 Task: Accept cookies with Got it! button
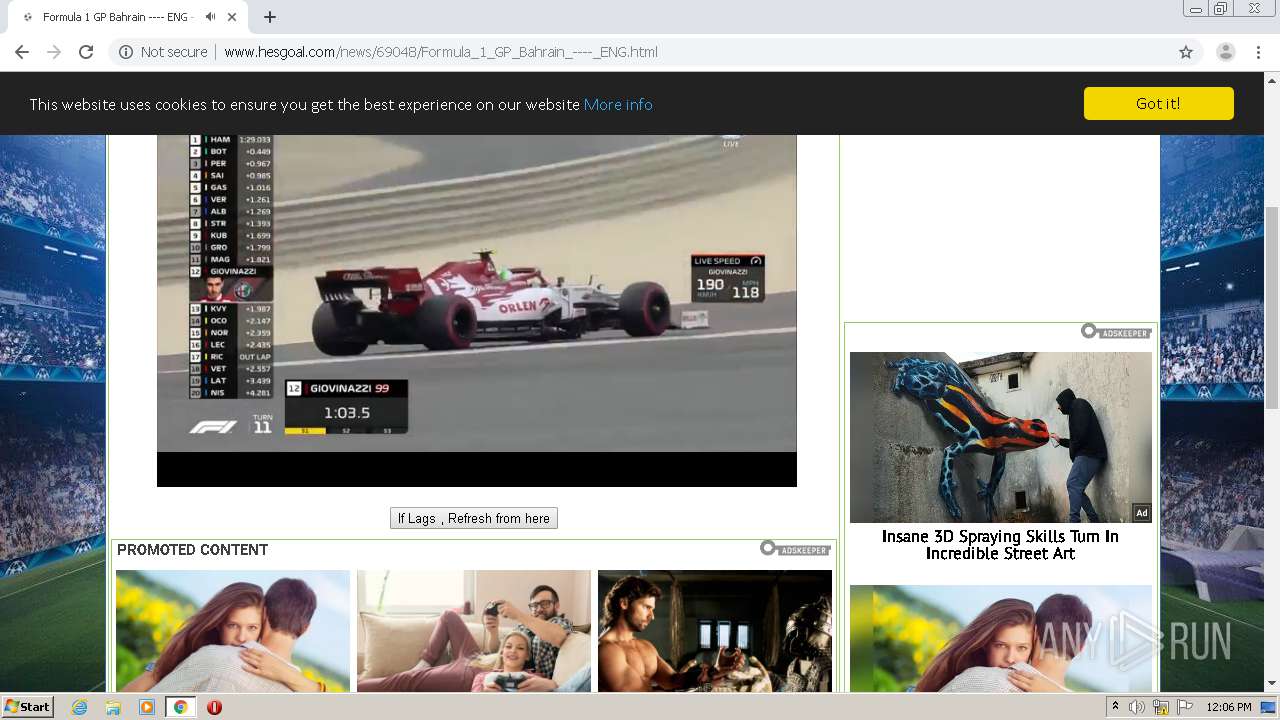tap(1158, 103)
